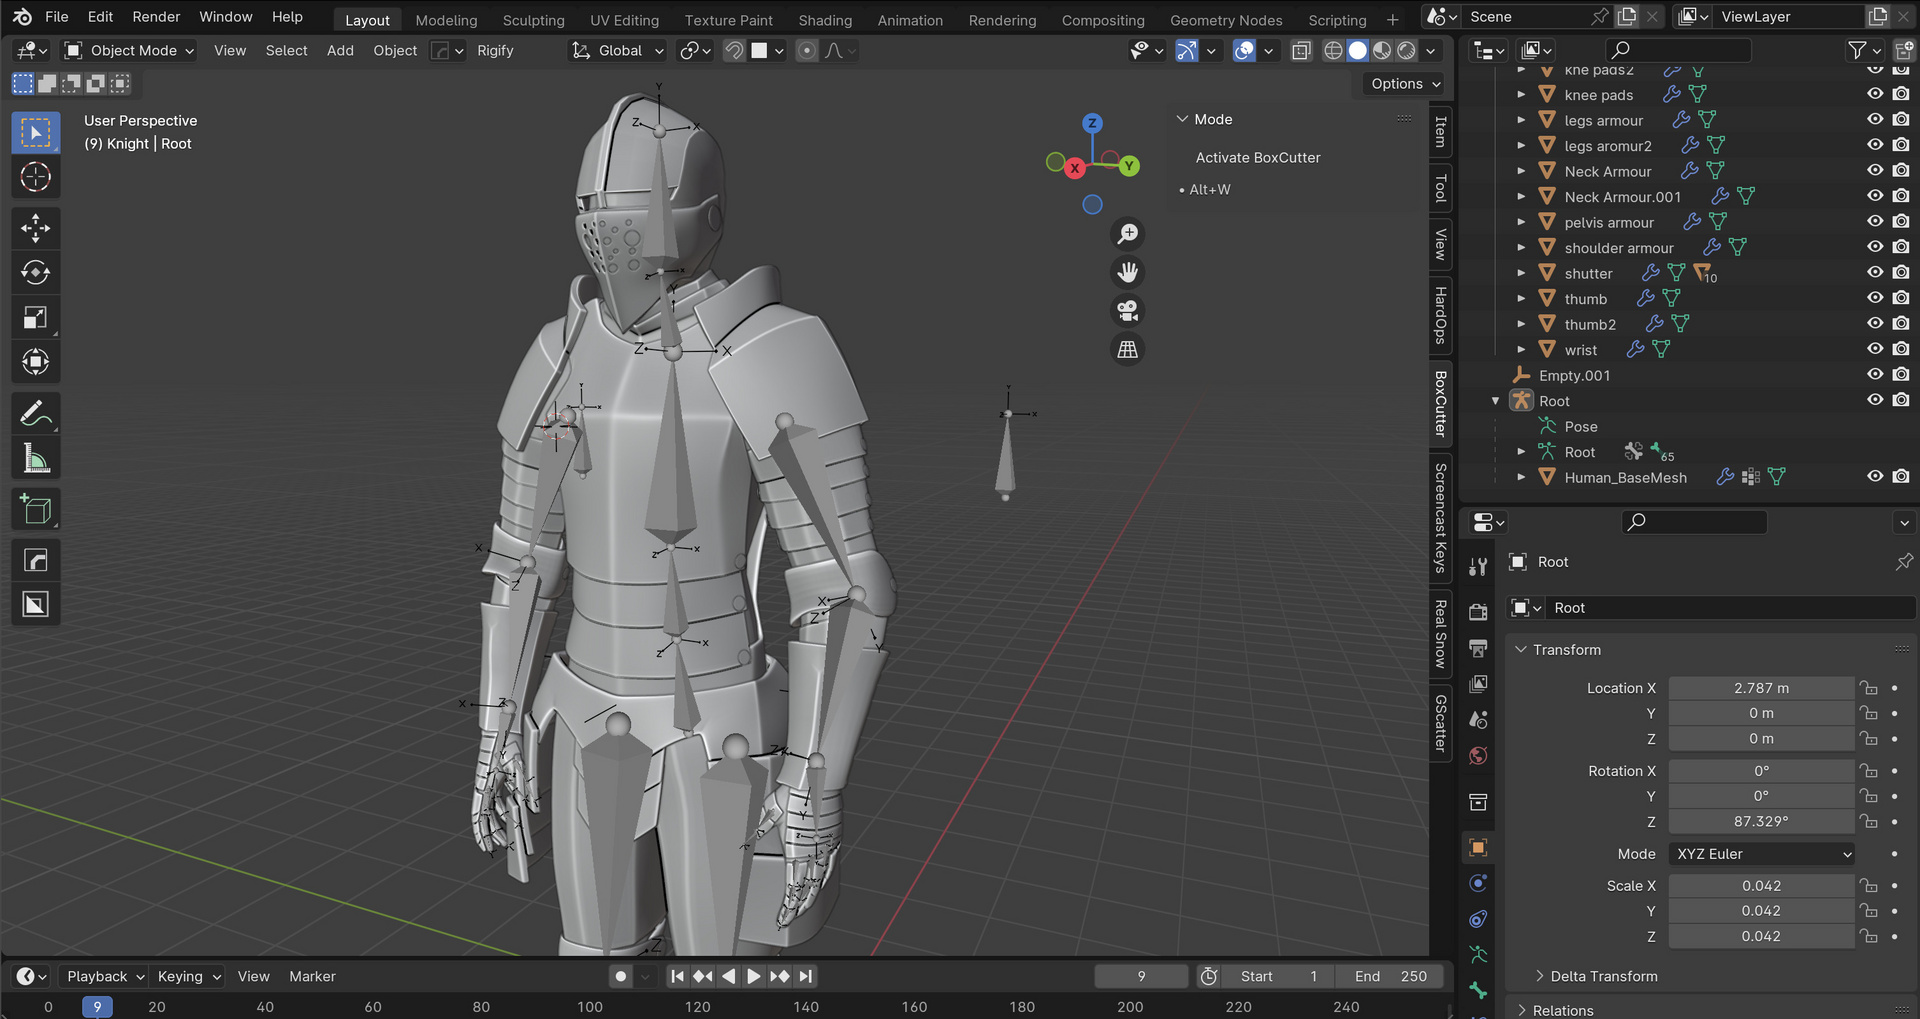Click the outliner search field
Image resolution: width=1920 pixels, height=1019 pixels.
tap(1678, 50)
